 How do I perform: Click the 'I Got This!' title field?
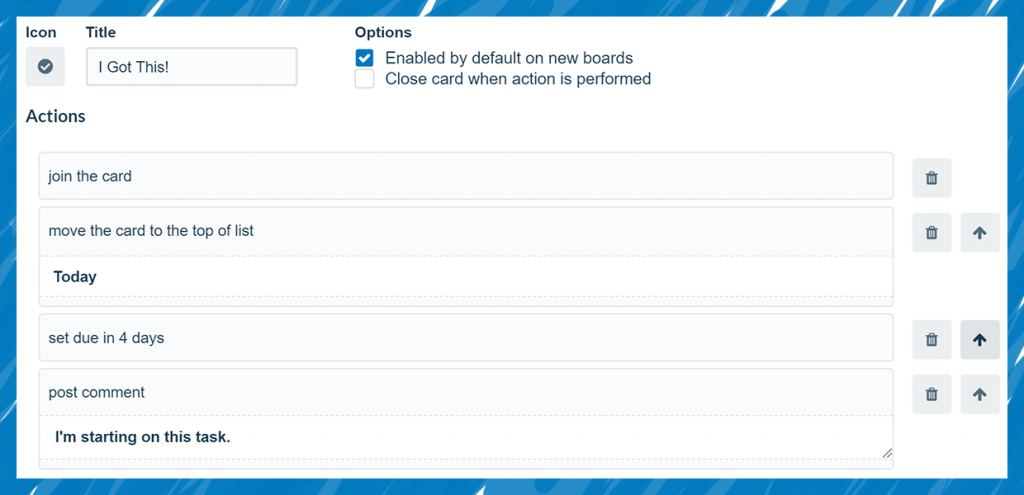point(191,67)
